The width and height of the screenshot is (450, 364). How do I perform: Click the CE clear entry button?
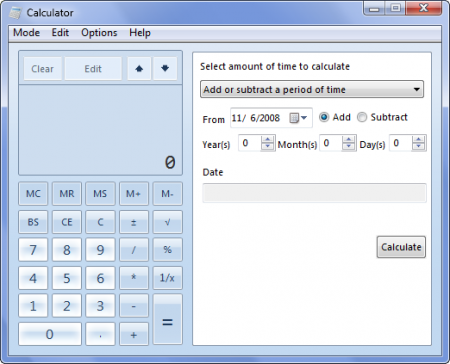67,222
